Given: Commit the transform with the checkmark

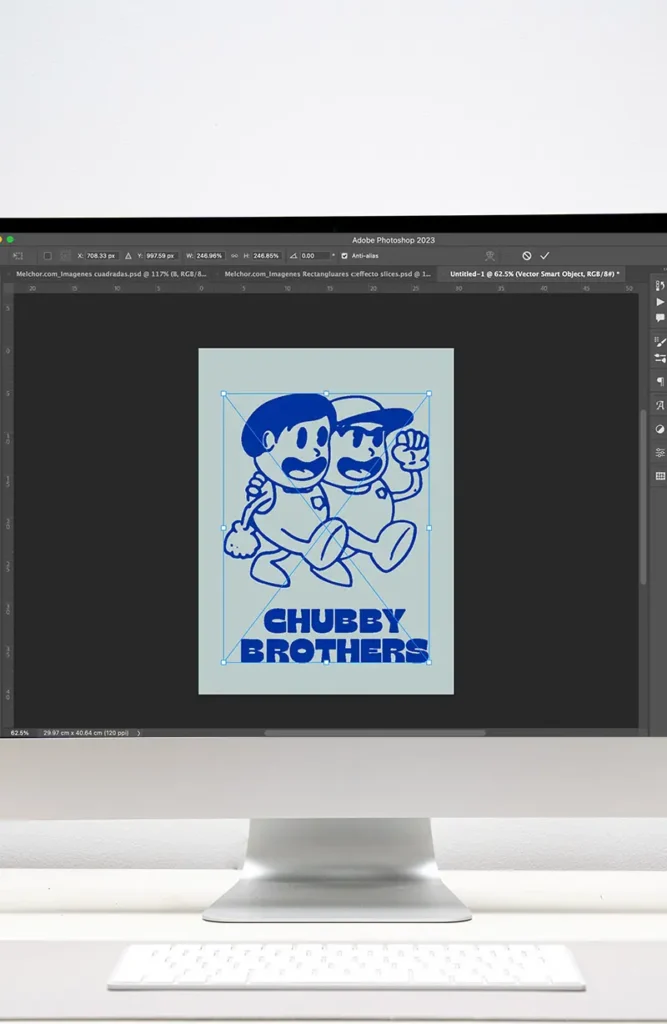Looking at the screenshot, I should pyautogui.click(x=545, y=256).
